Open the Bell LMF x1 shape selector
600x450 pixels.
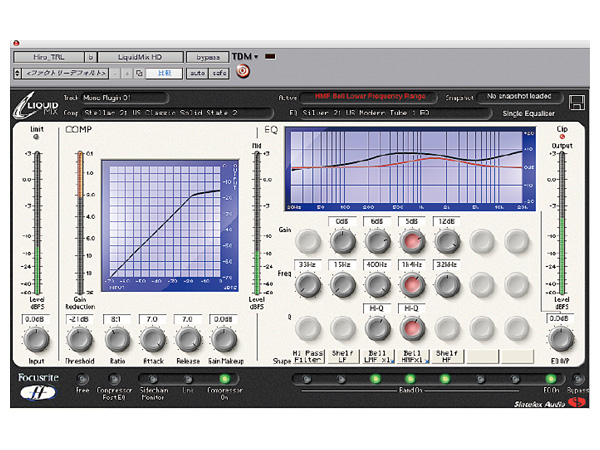click(x=378, y=357)
